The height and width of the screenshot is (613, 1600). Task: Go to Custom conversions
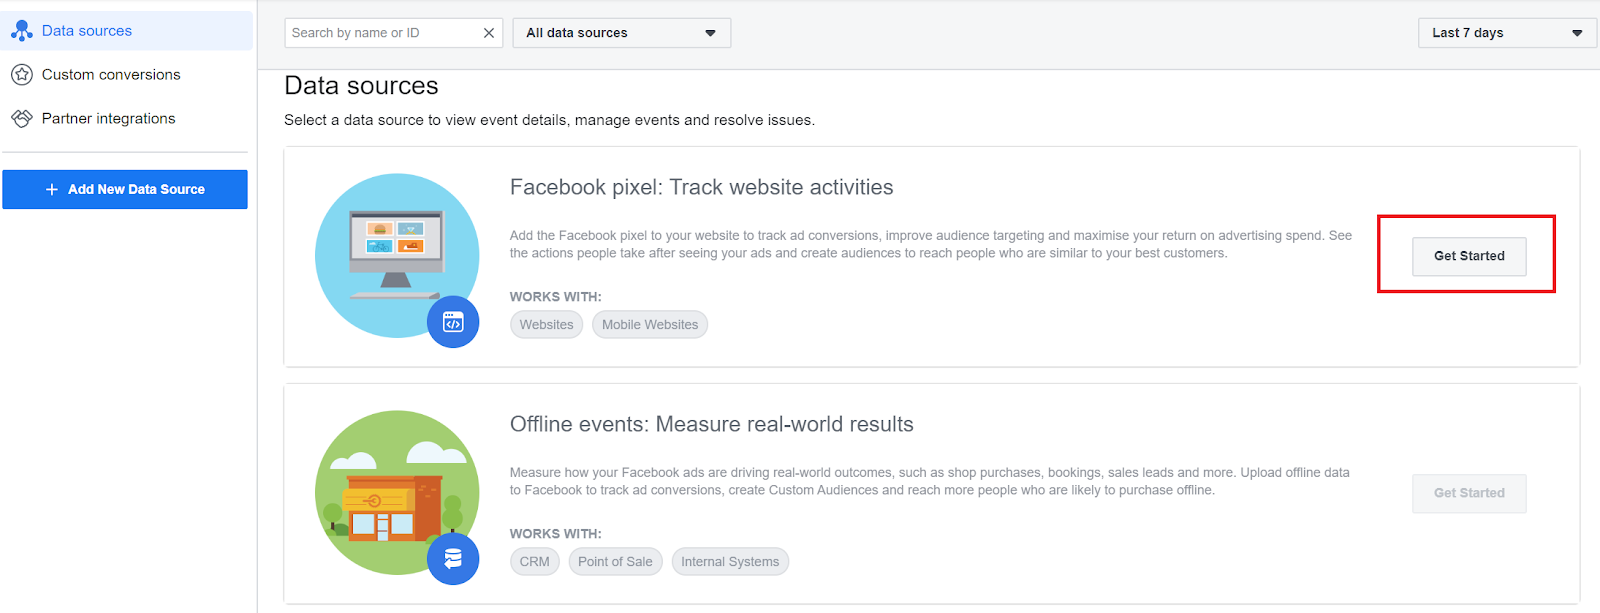coord(111,75)
